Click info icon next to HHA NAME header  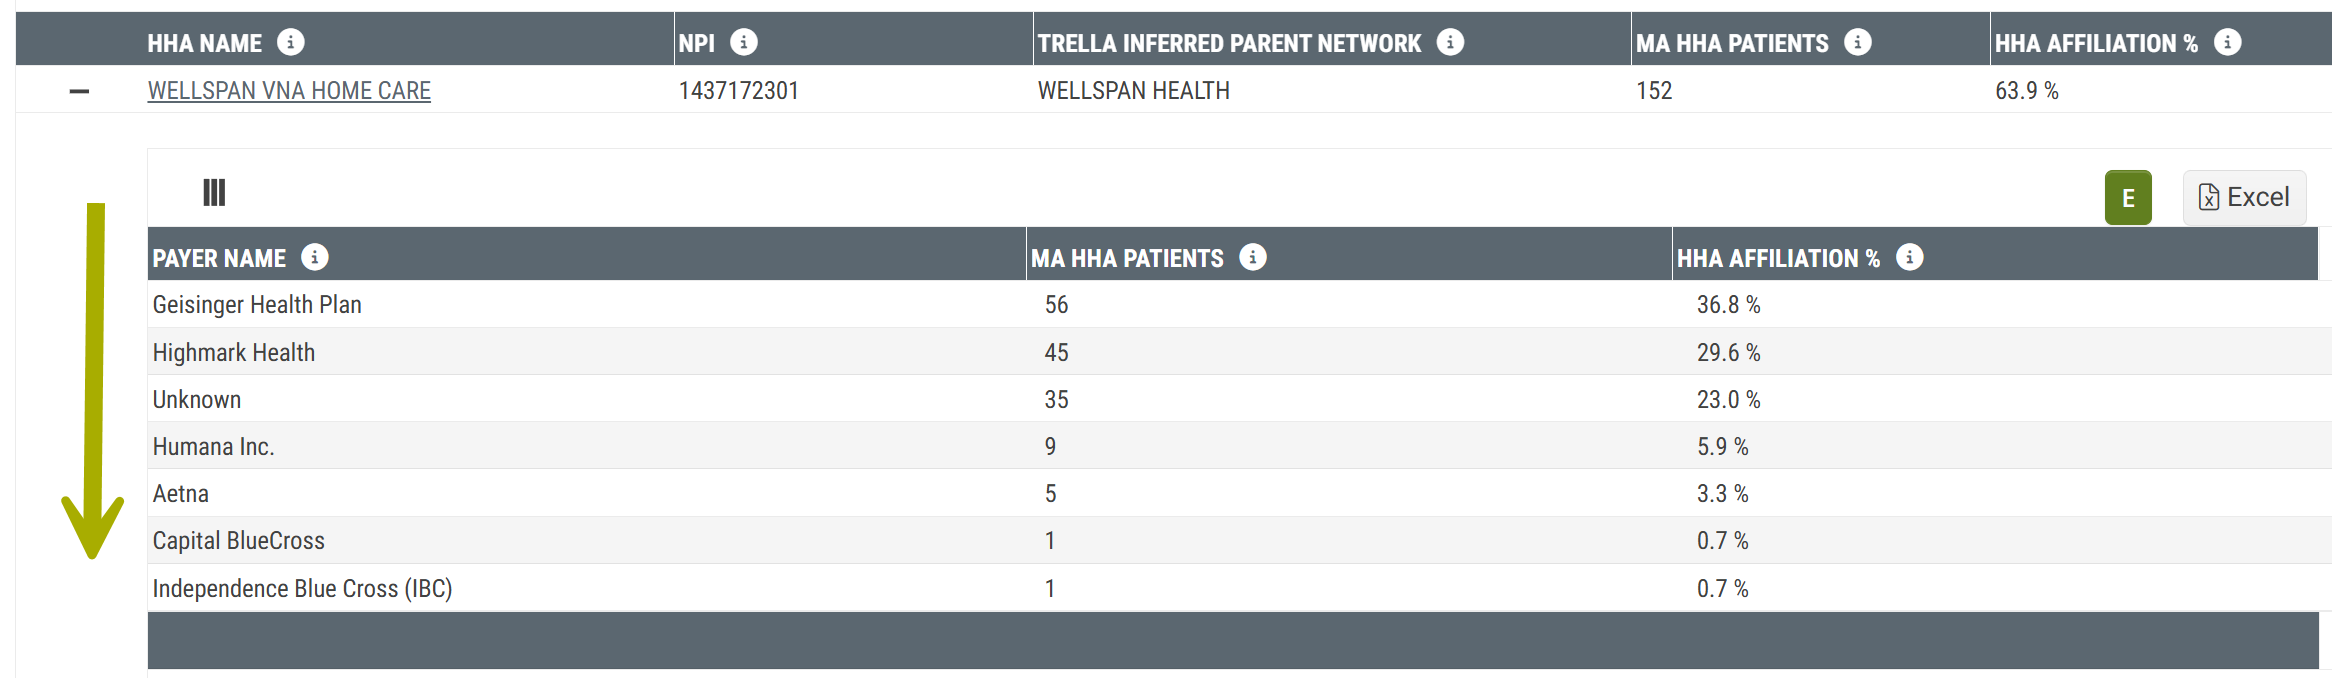(291, 42)
